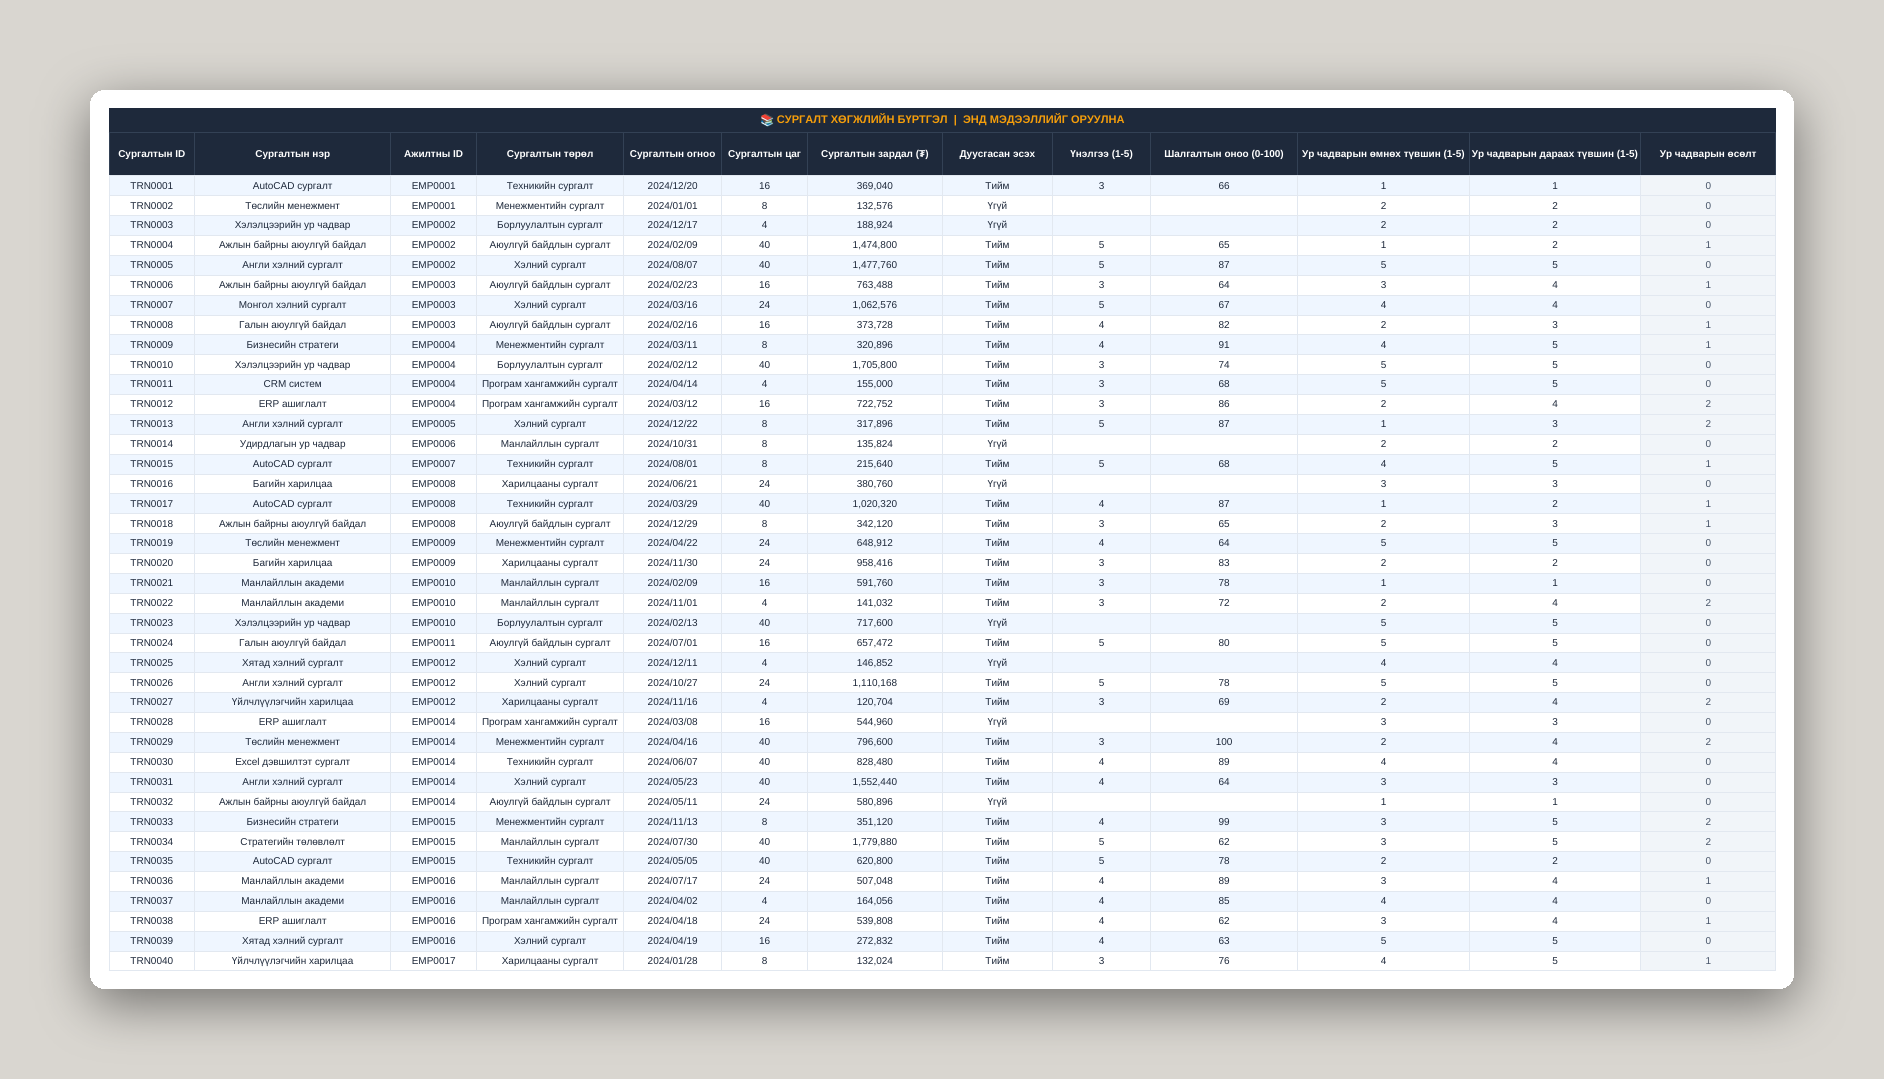Click the cell 'TRN0015'
This screenshot has width=1884, height=1079.
[x=152, y=464]
